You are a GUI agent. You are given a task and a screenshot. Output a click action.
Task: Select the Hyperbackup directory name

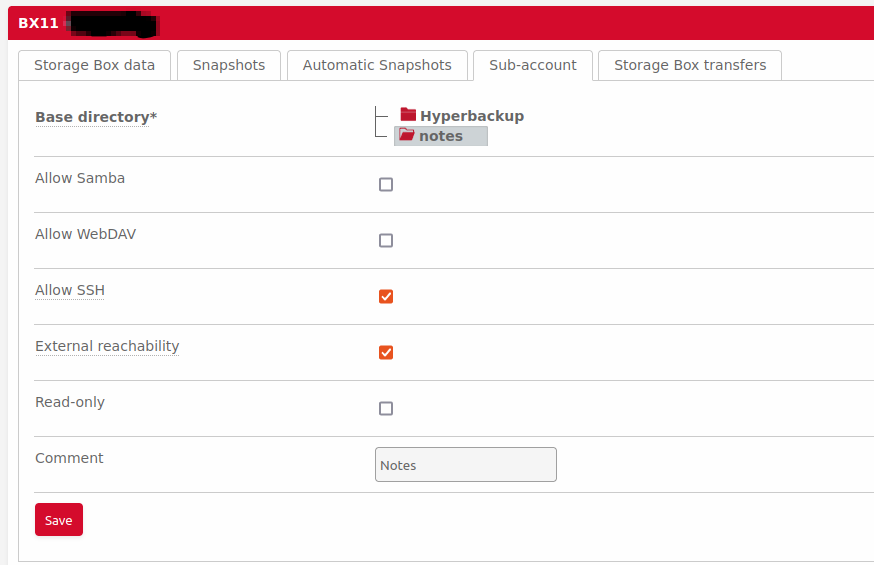[x=471, y=116]
